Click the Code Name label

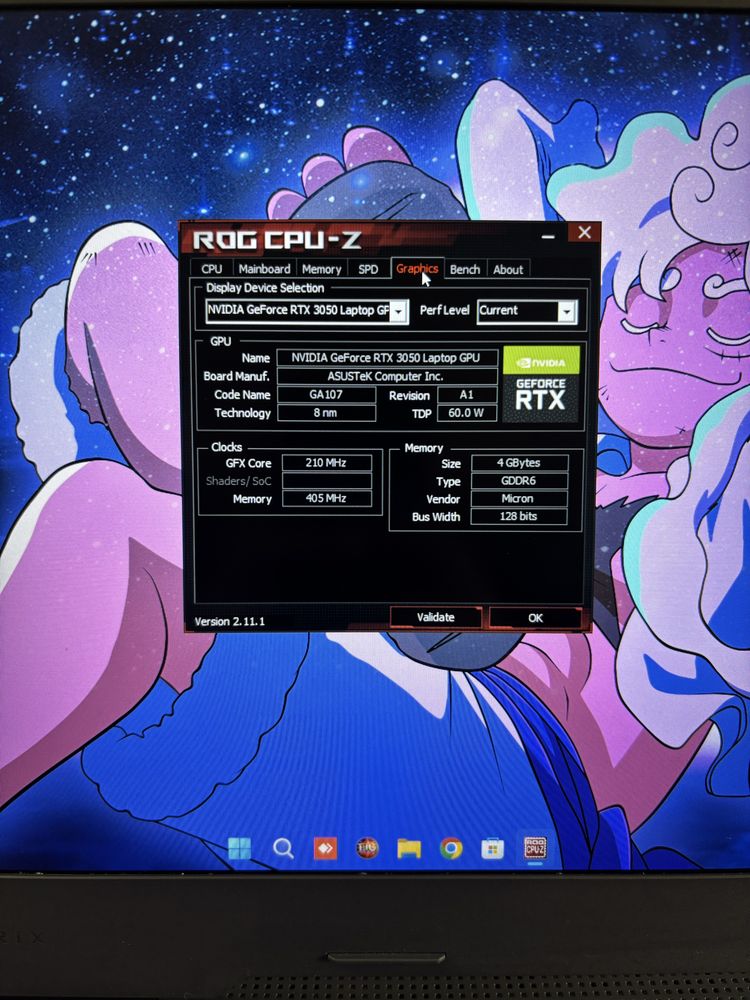(242, 395)
